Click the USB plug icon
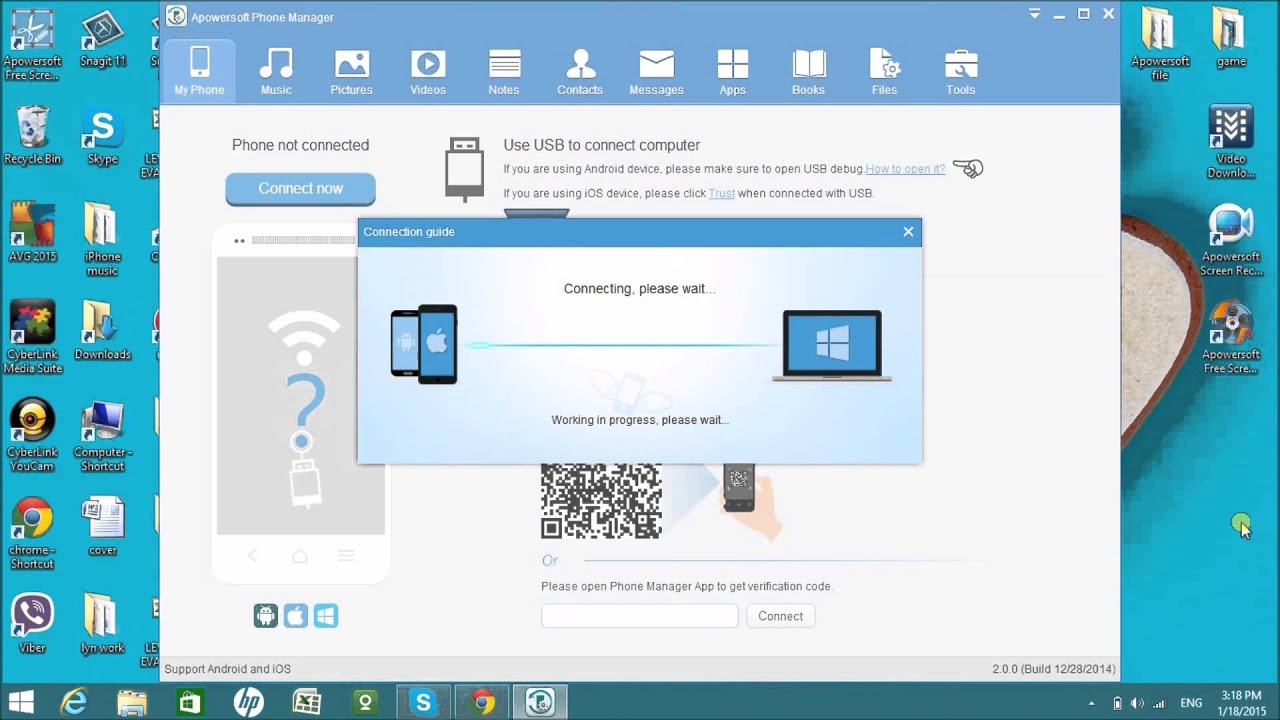1280x720 pixels. pos(464,170)
